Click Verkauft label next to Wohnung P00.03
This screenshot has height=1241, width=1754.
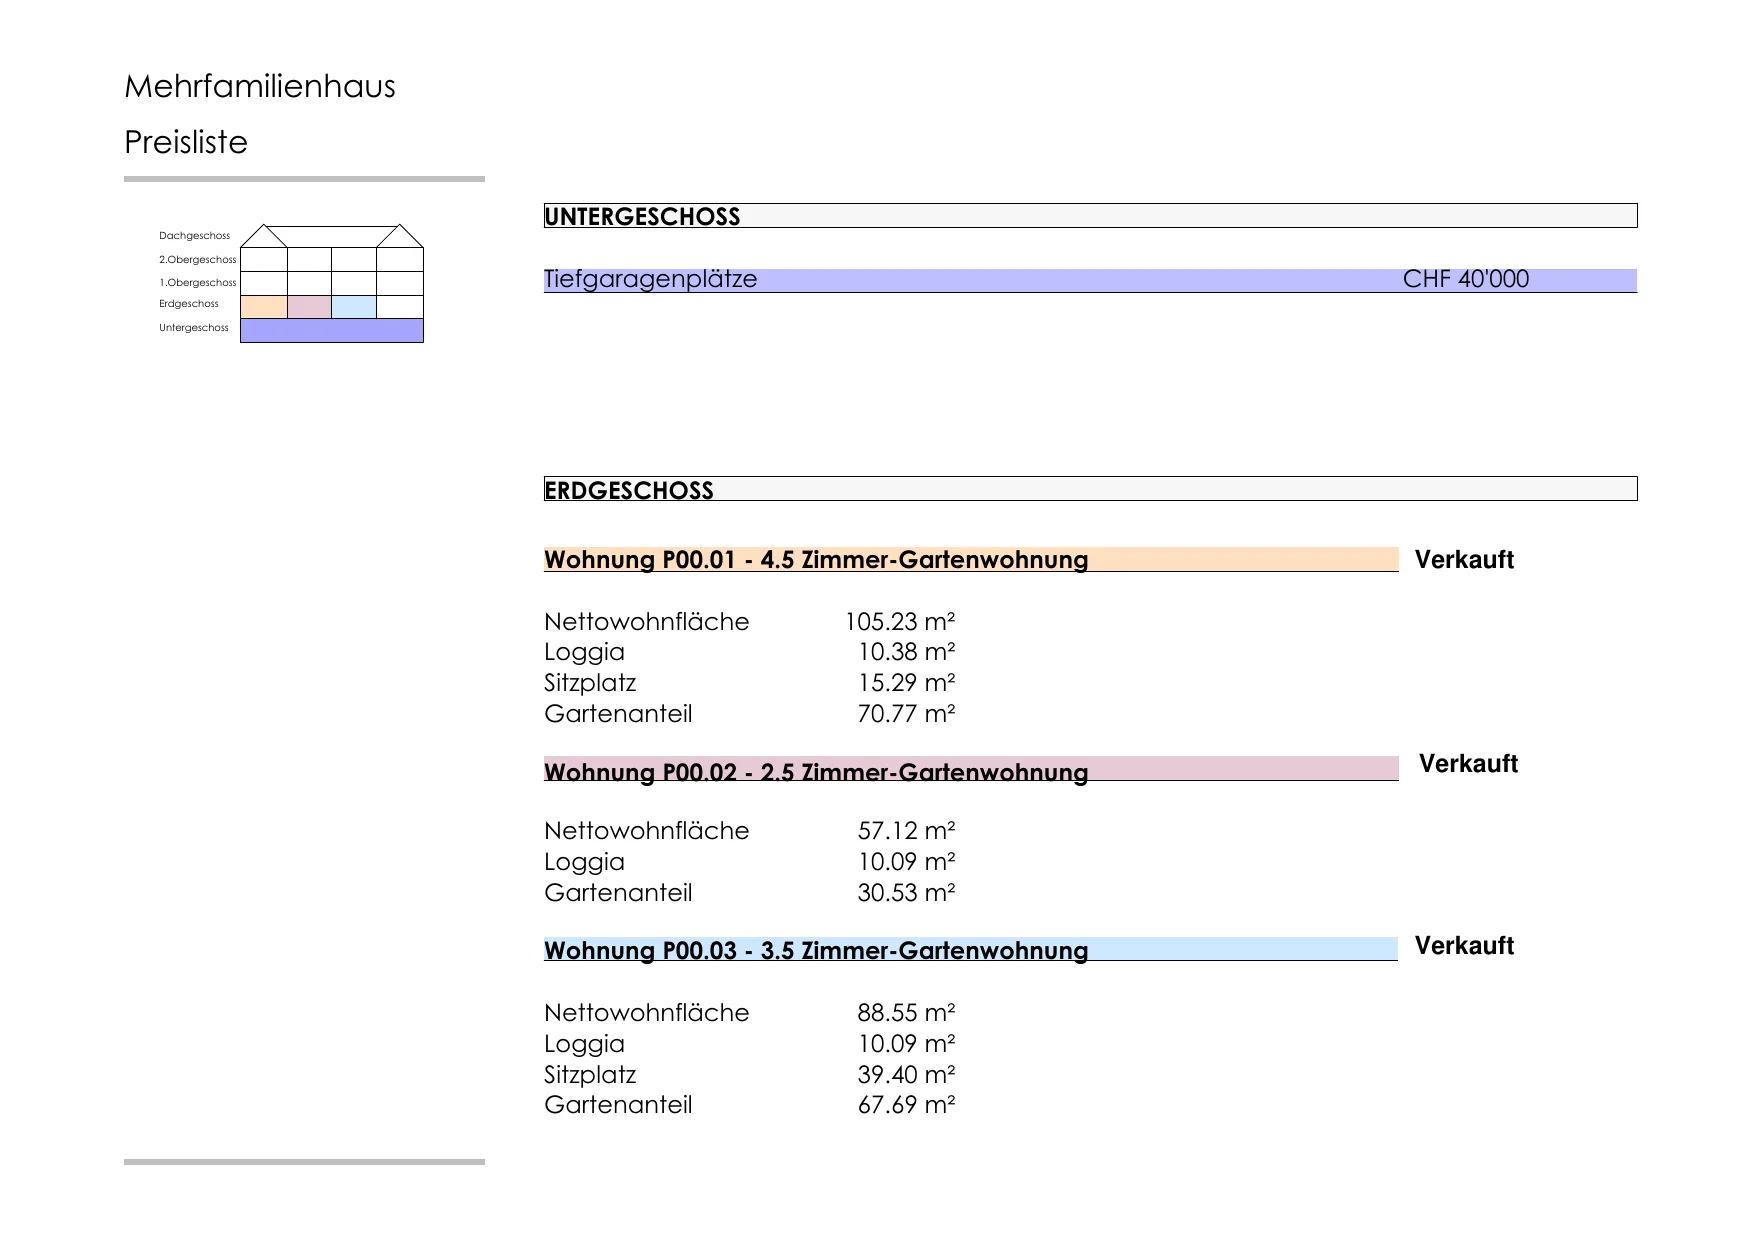1464,946
